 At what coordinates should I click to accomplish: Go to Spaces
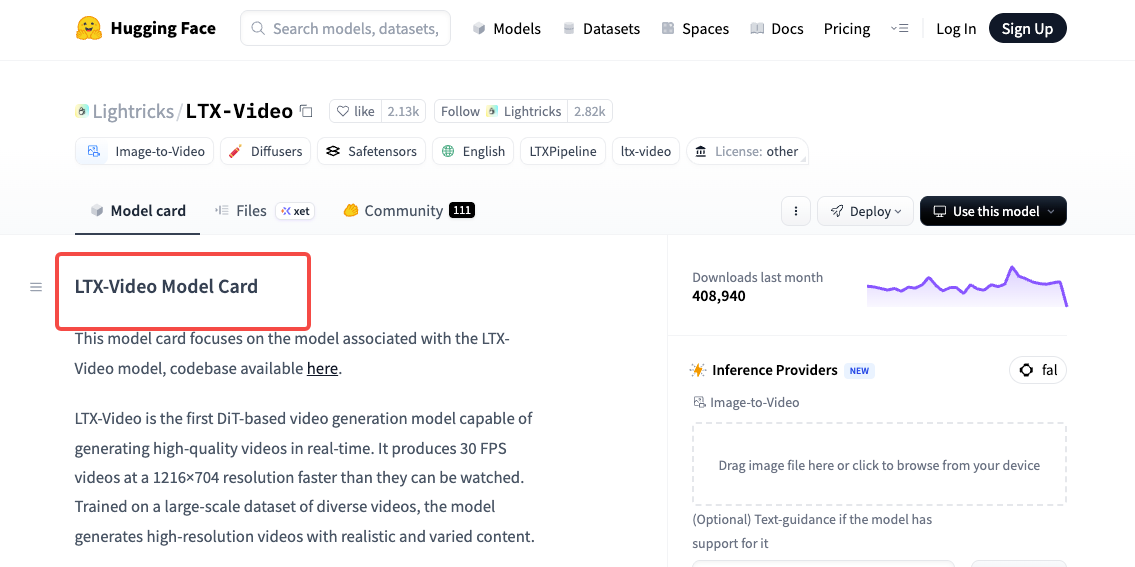pyautogui.click(x=695, y=28)
